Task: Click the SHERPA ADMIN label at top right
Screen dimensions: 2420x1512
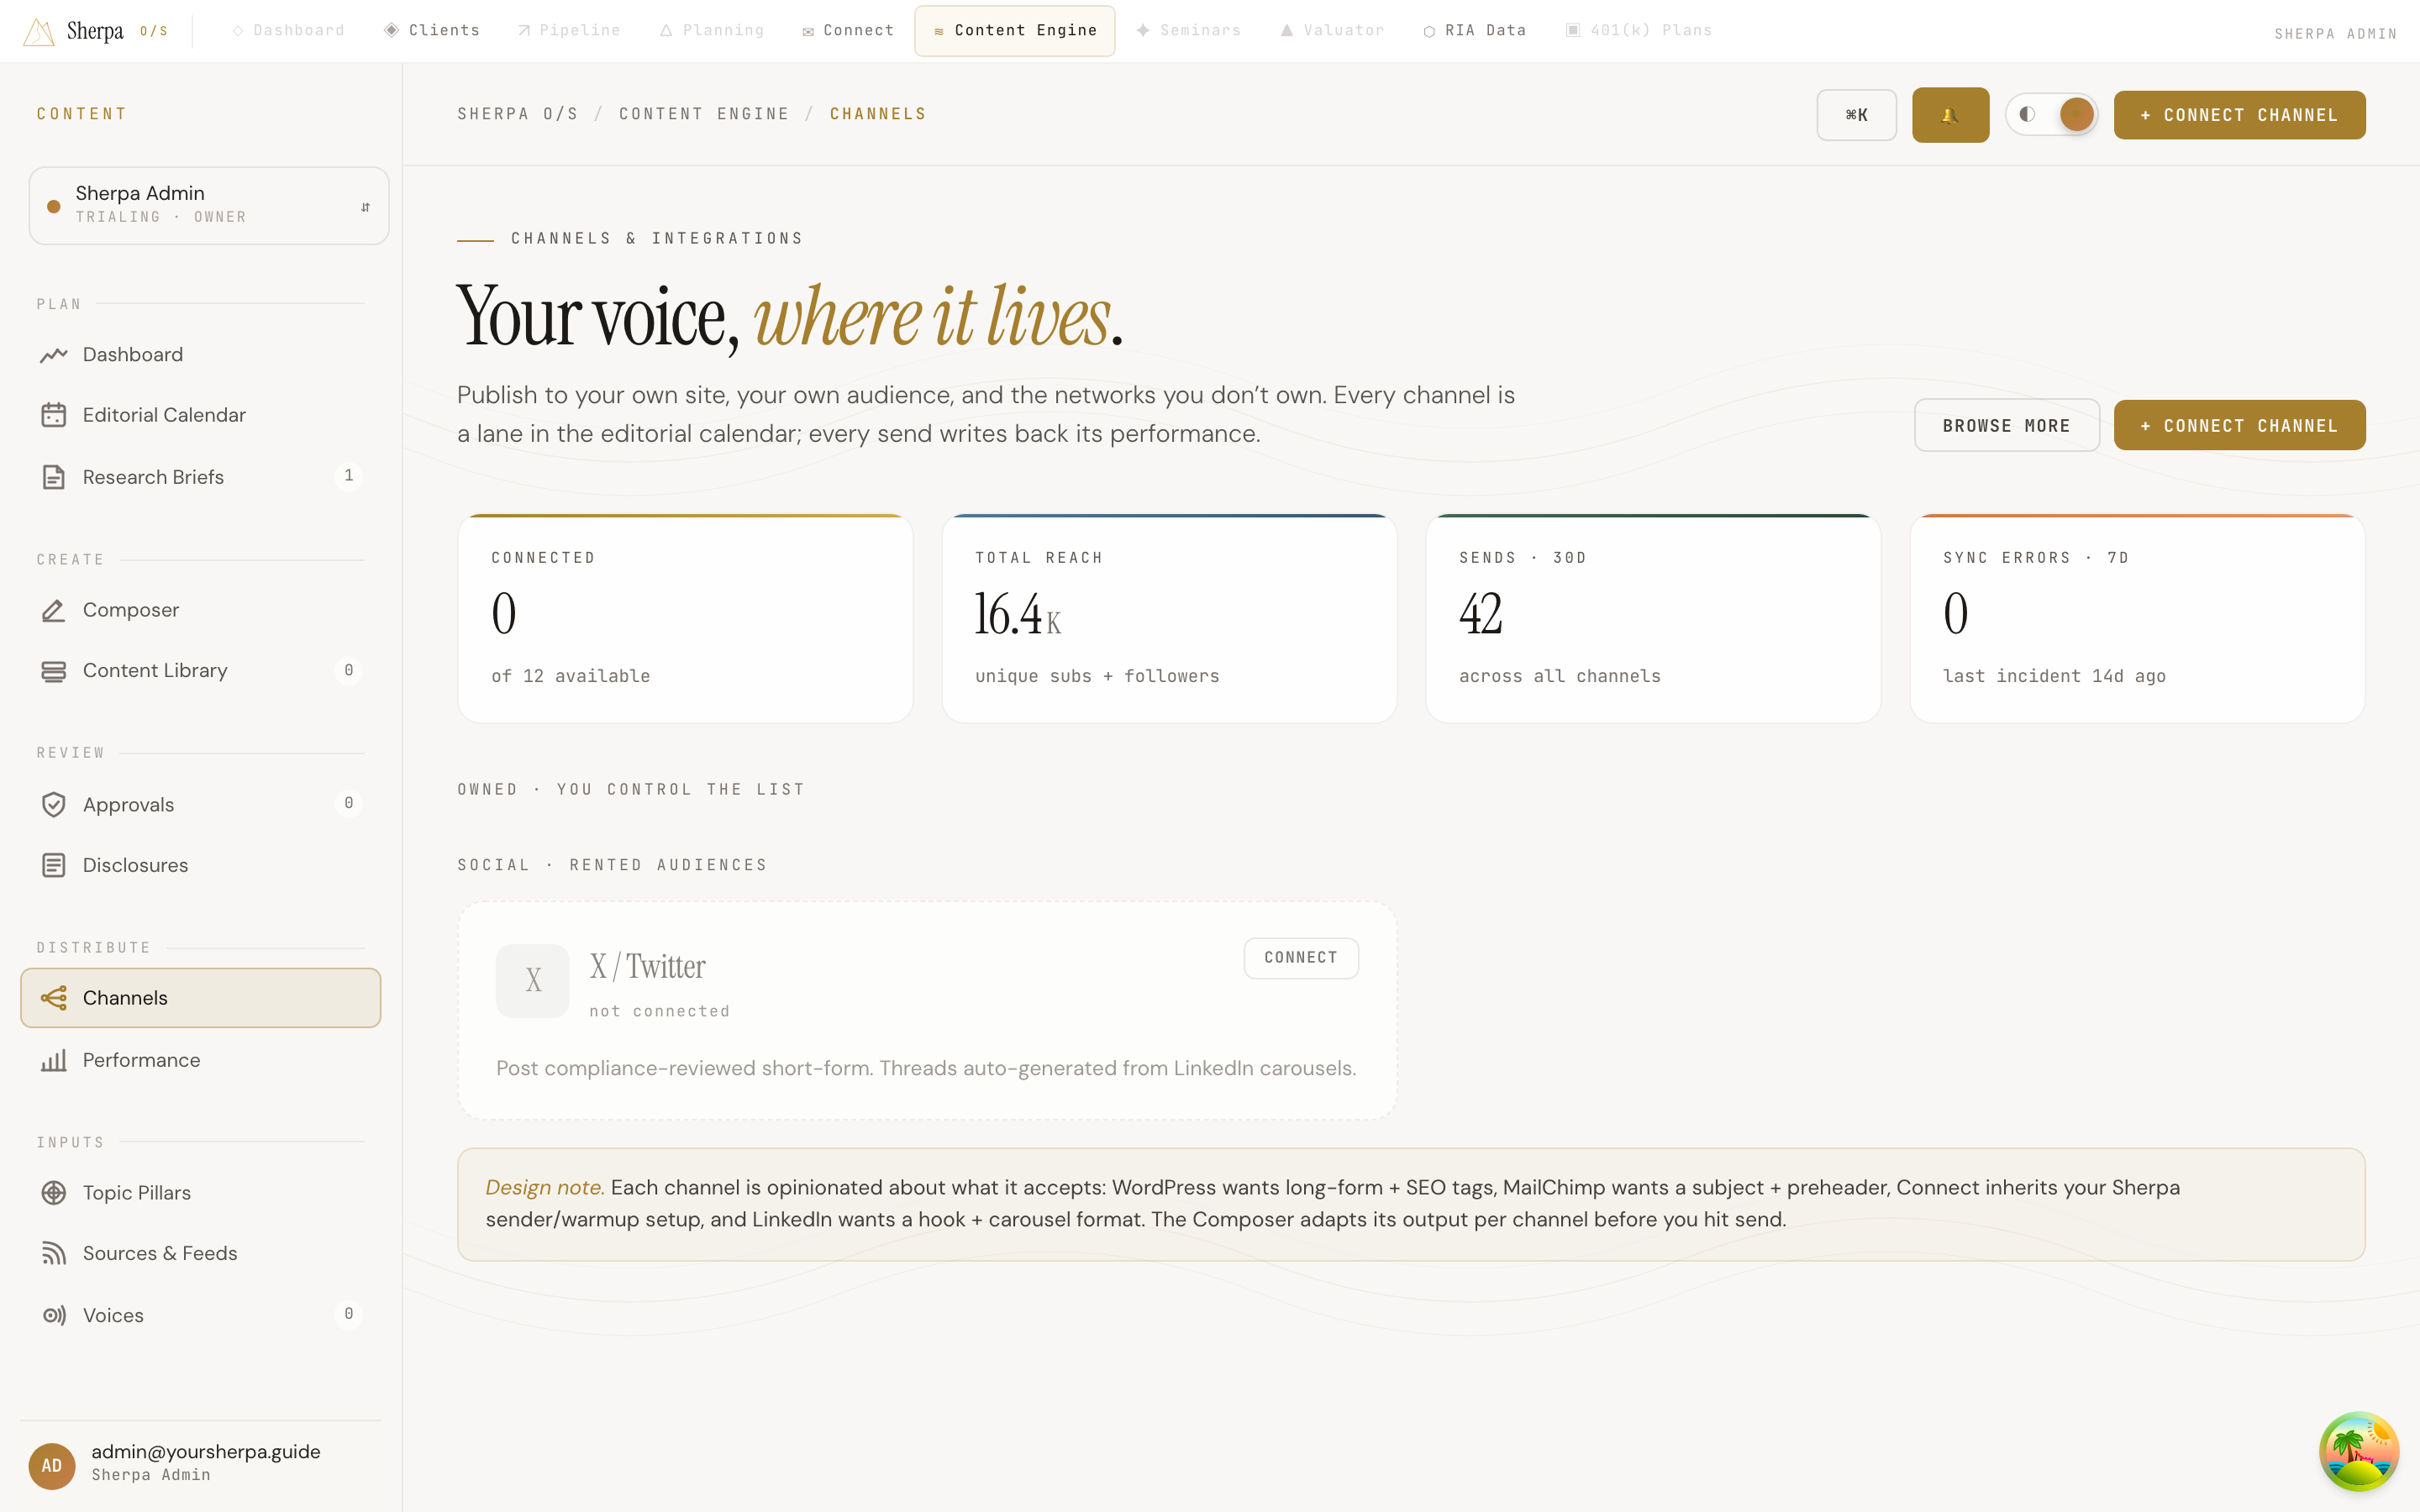Action: [2335, 34]
